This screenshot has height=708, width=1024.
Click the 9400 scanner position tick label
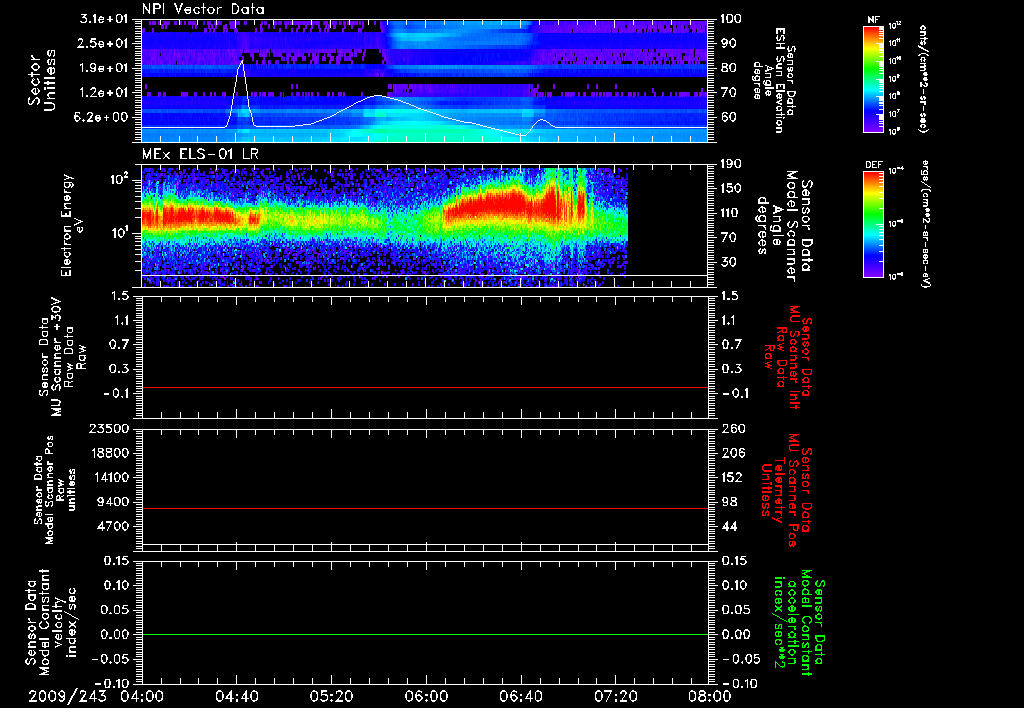[x=114, y=502]
